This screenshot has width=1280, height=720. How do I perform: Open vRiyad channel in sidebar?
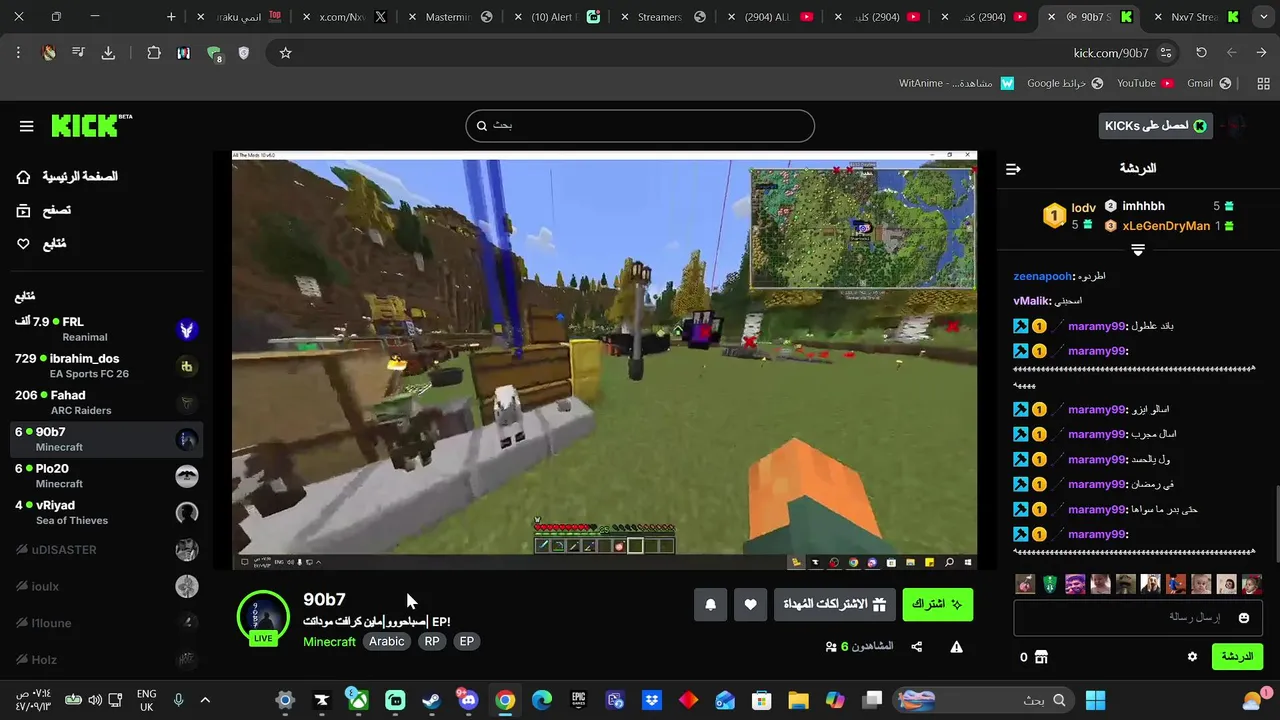pos(106,513)
